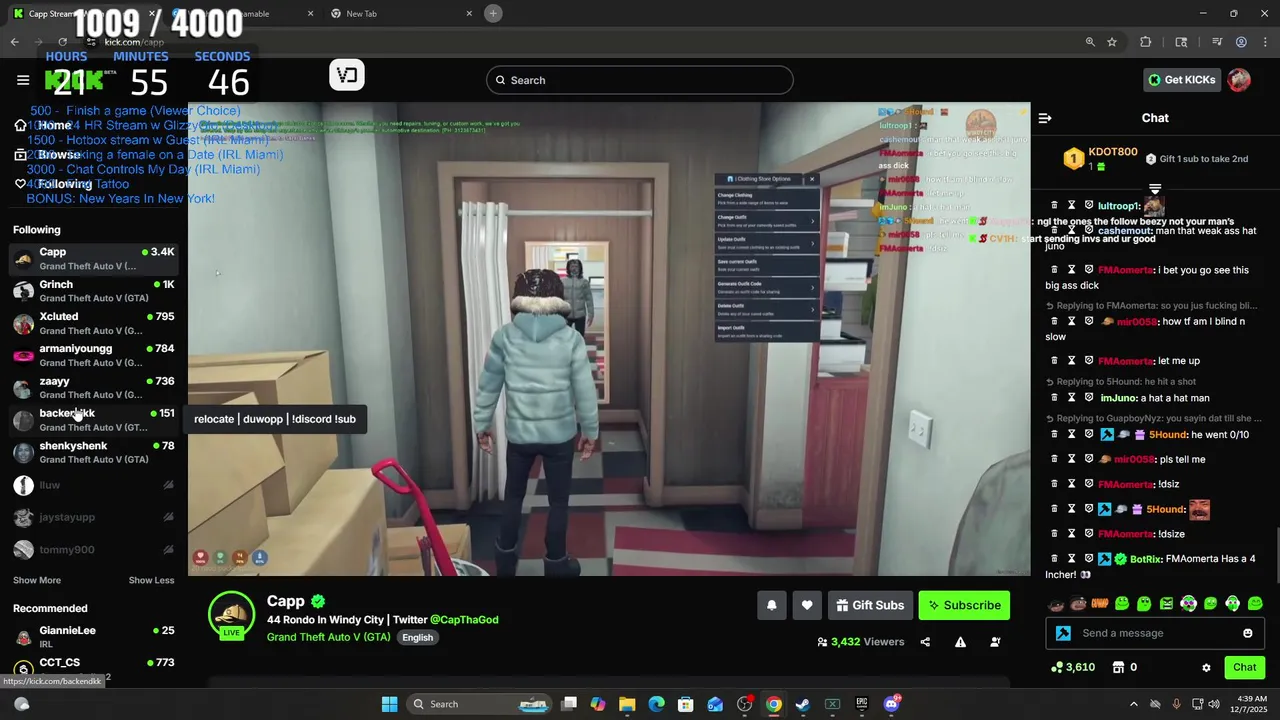Timeout cashemout using the hourglass icon
Screen dimensions: 1280x720
click(x=1071, y=230)
